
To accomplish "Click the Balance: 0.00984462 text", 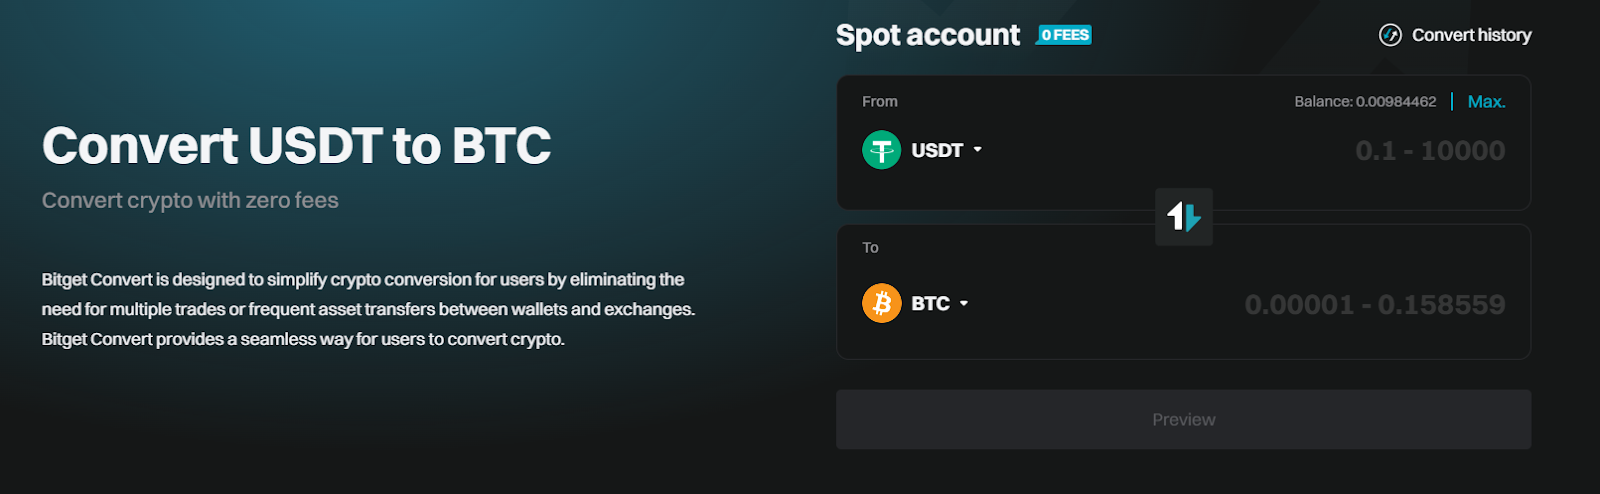I will (1365, 102).
